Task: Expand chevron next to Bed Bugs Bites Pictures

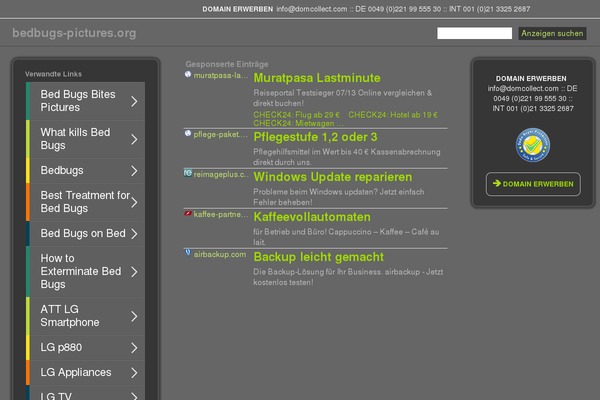Action: click(134, 101)
